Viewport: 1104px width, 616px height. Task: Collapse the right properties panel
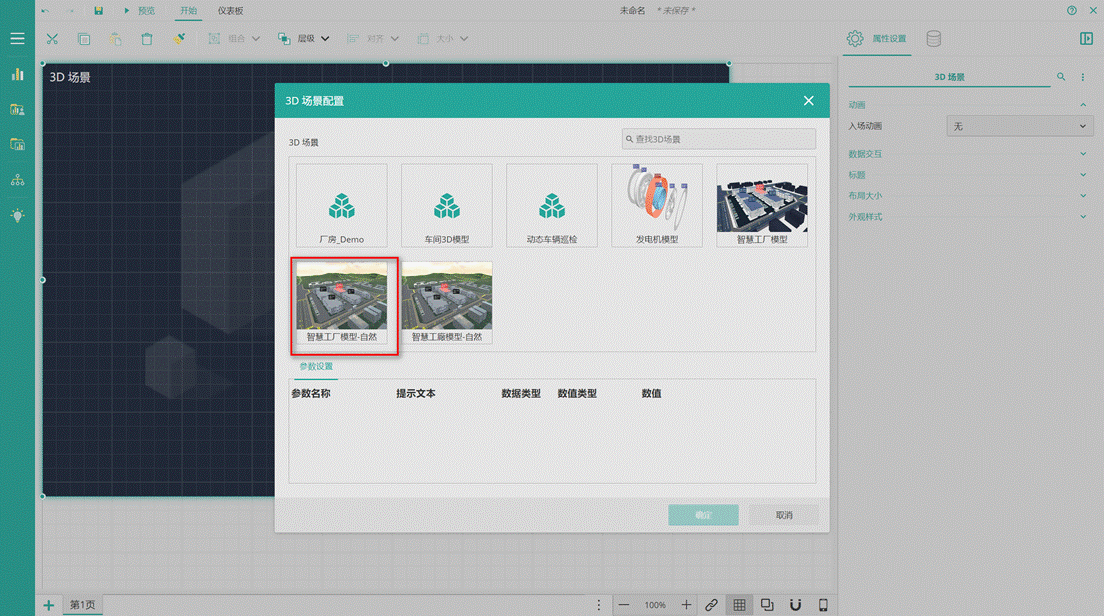coord(1087,39)
